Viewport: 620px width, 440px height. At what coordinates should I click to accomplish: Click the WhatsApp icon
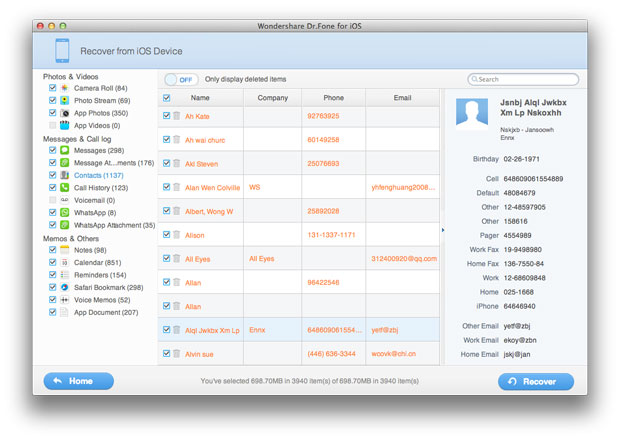pyautogui.click(x=64, y=212)
